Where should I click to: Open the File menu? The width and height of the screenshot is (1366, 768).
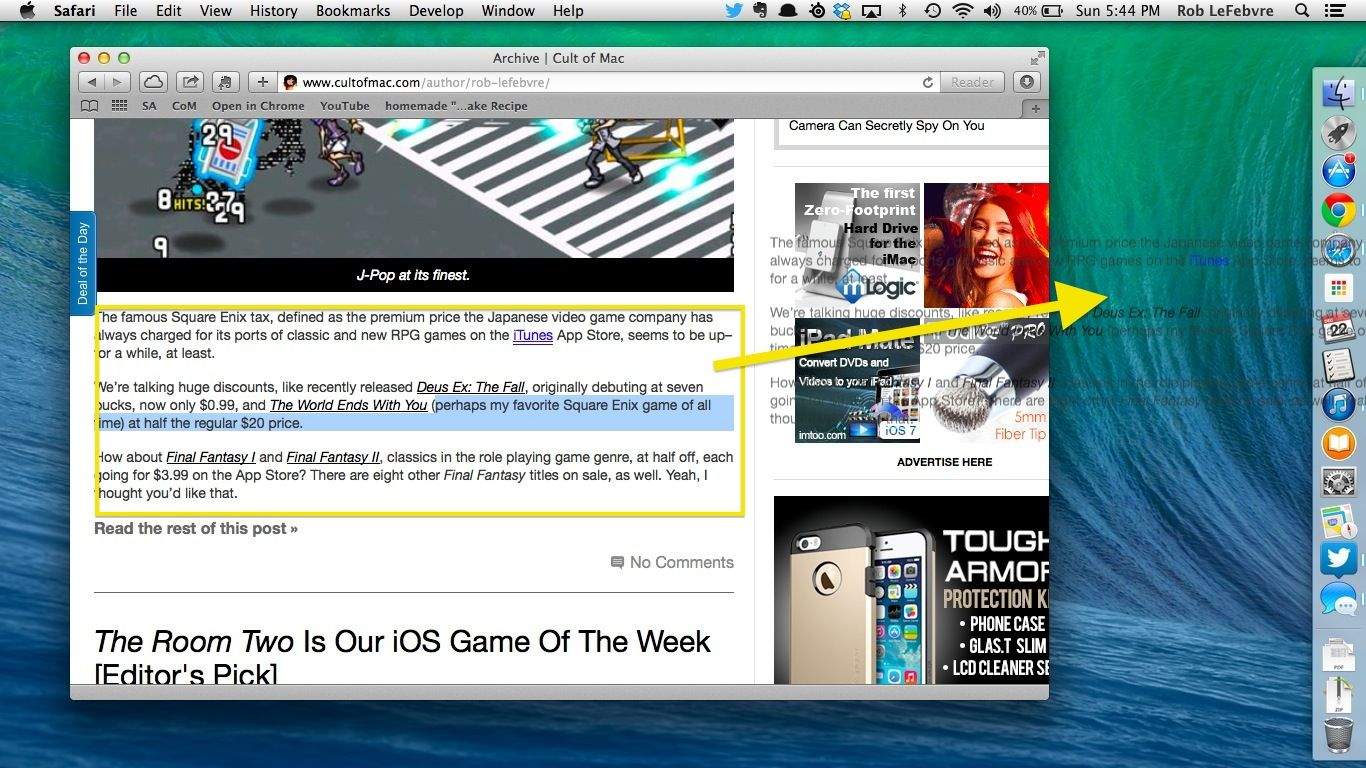pos(126,11)
